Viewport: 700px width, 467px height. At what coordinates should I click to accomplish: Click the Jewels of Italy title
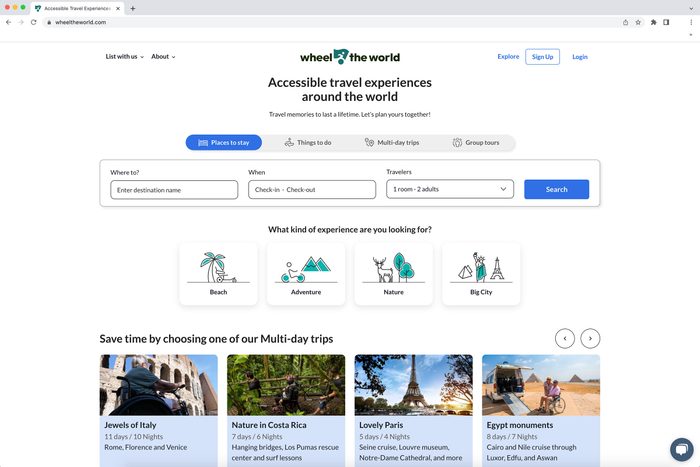tap(130, 425)
